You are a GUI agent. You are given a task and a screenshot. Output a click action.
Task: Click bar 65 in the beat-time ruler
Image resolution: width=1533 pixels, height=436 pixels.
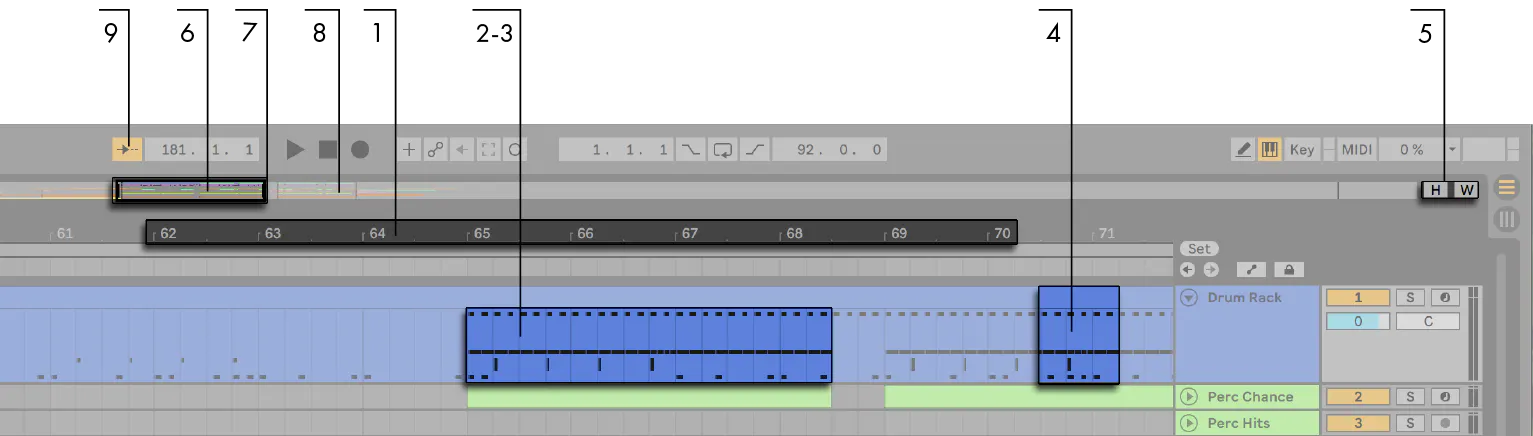(x=482, y=234)
